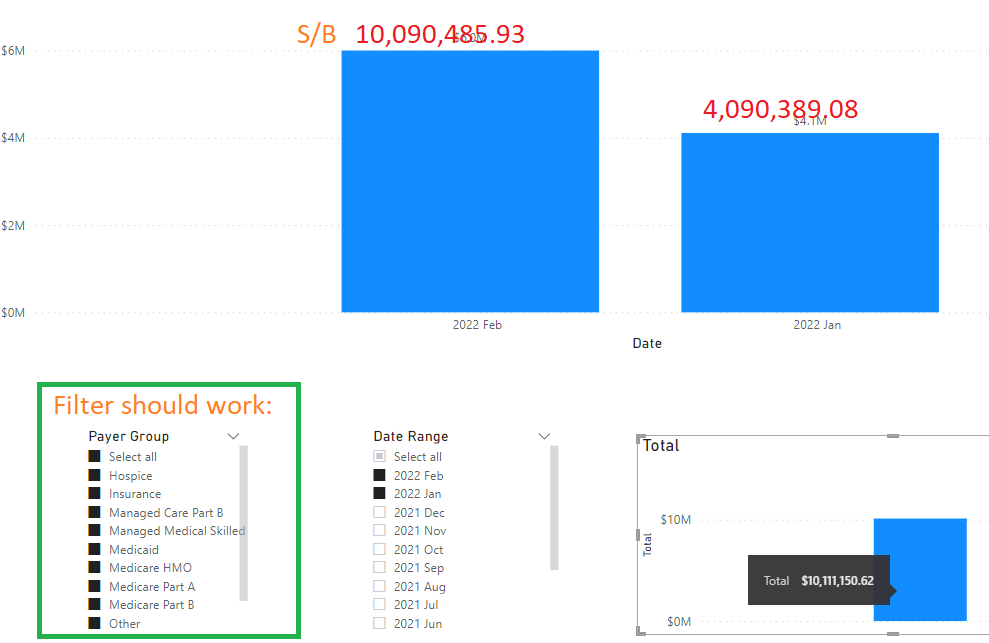Check the 2021 Aug date checkbox
Screen dimensions: 989x643
tap(380, 586)
